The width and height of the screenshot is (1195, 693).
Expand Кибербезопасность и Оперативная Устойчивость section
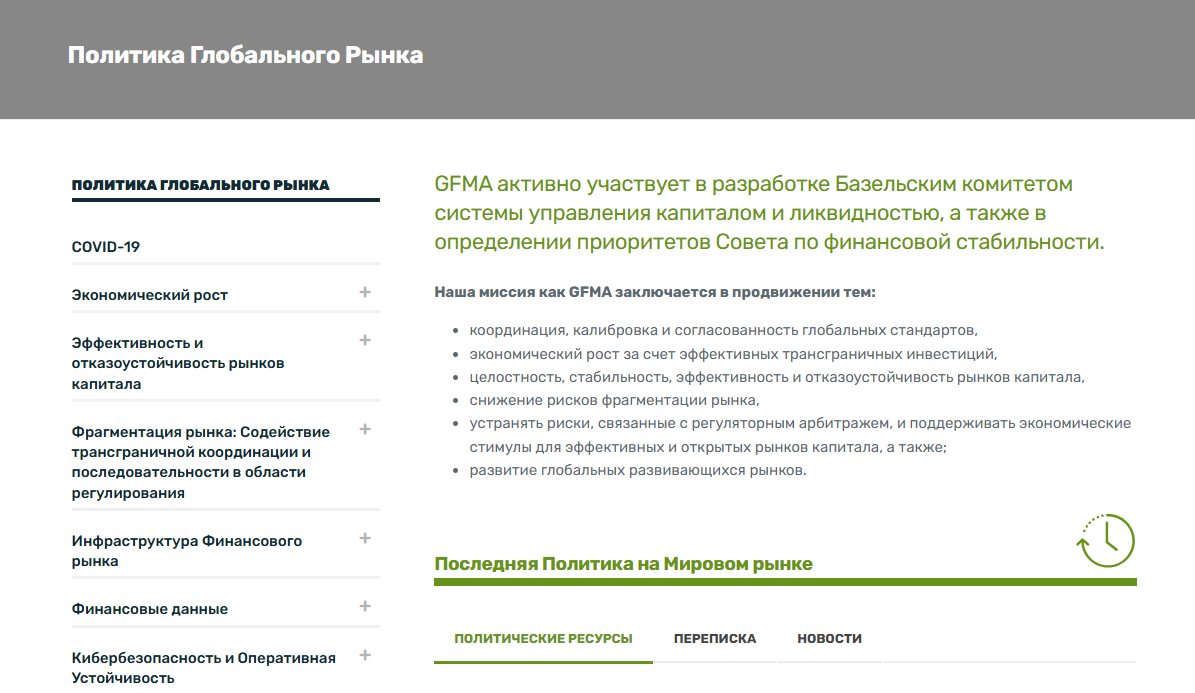click(x=365, y=655)
